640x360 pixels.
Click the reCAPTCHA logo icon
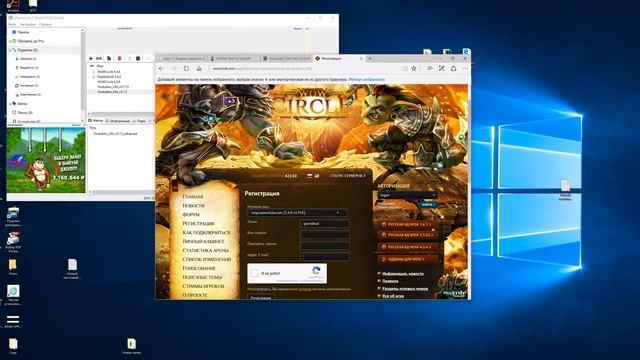coord(316,271)
